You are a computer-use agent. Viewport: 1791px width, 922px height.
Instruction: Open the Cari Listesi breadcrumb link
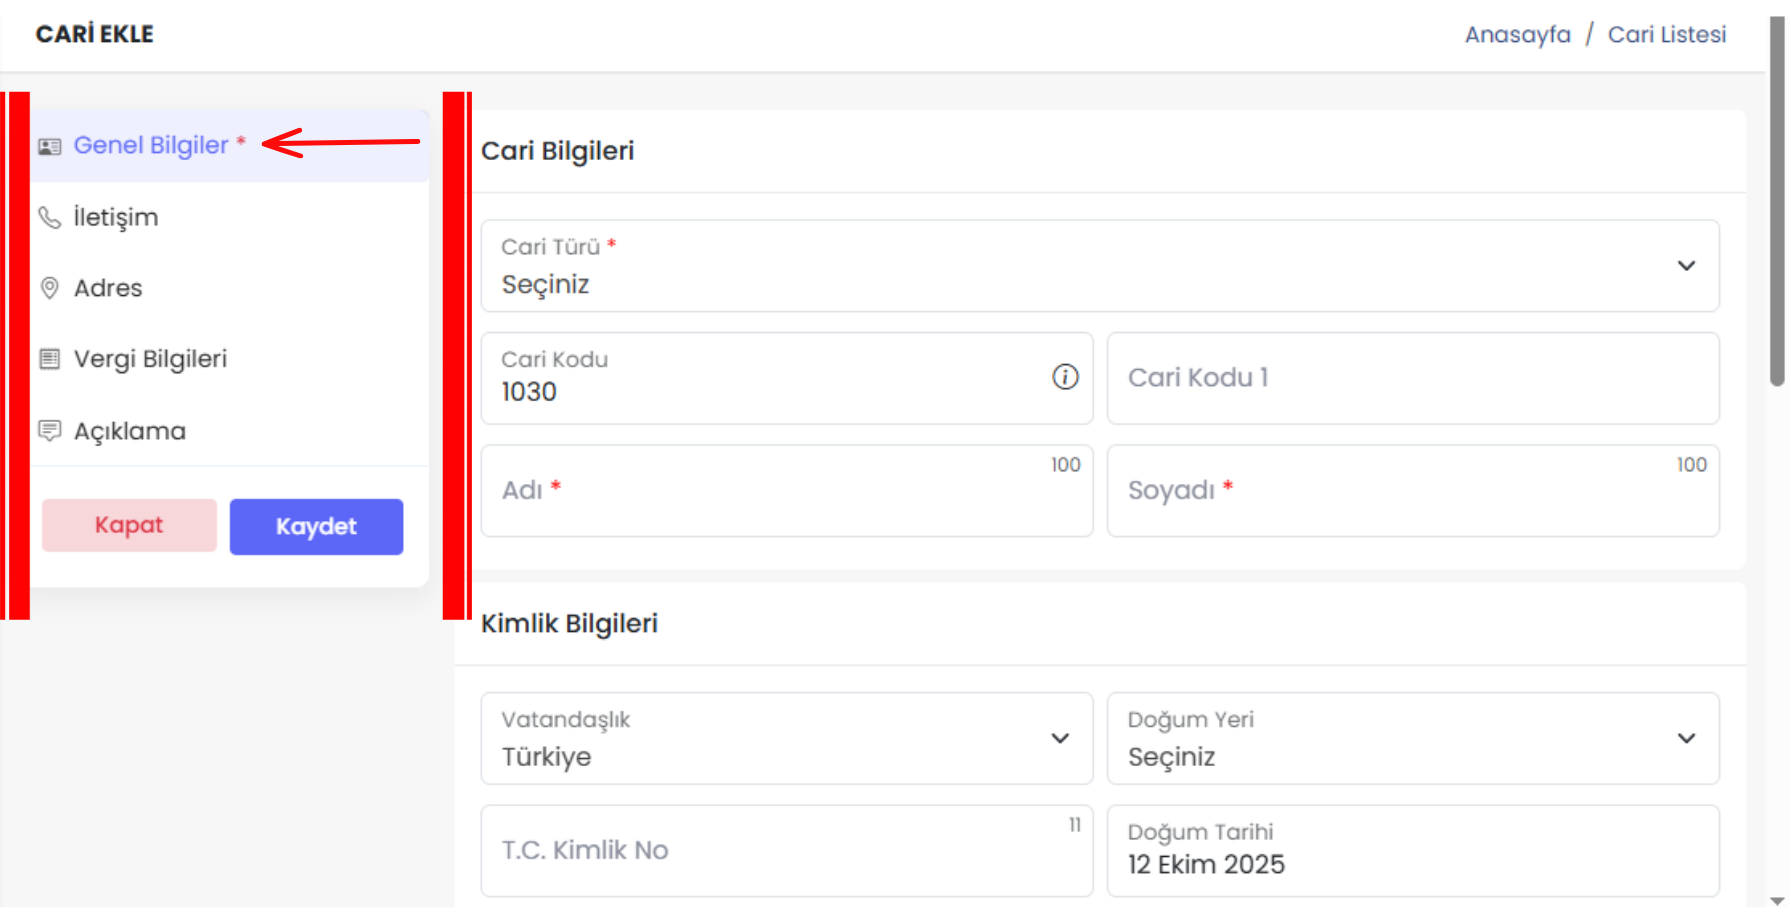1666,35
